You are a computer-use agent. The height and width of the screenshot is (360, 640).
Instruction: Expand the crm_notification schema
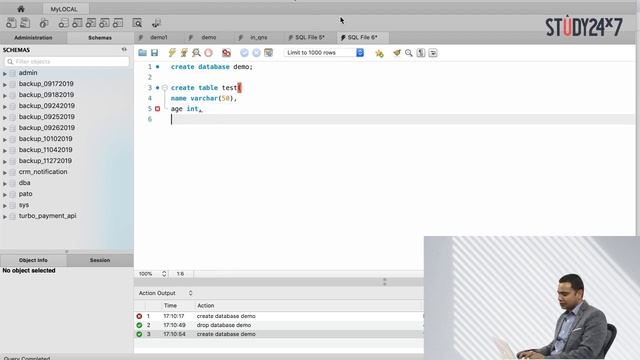[x=5, y=173]
